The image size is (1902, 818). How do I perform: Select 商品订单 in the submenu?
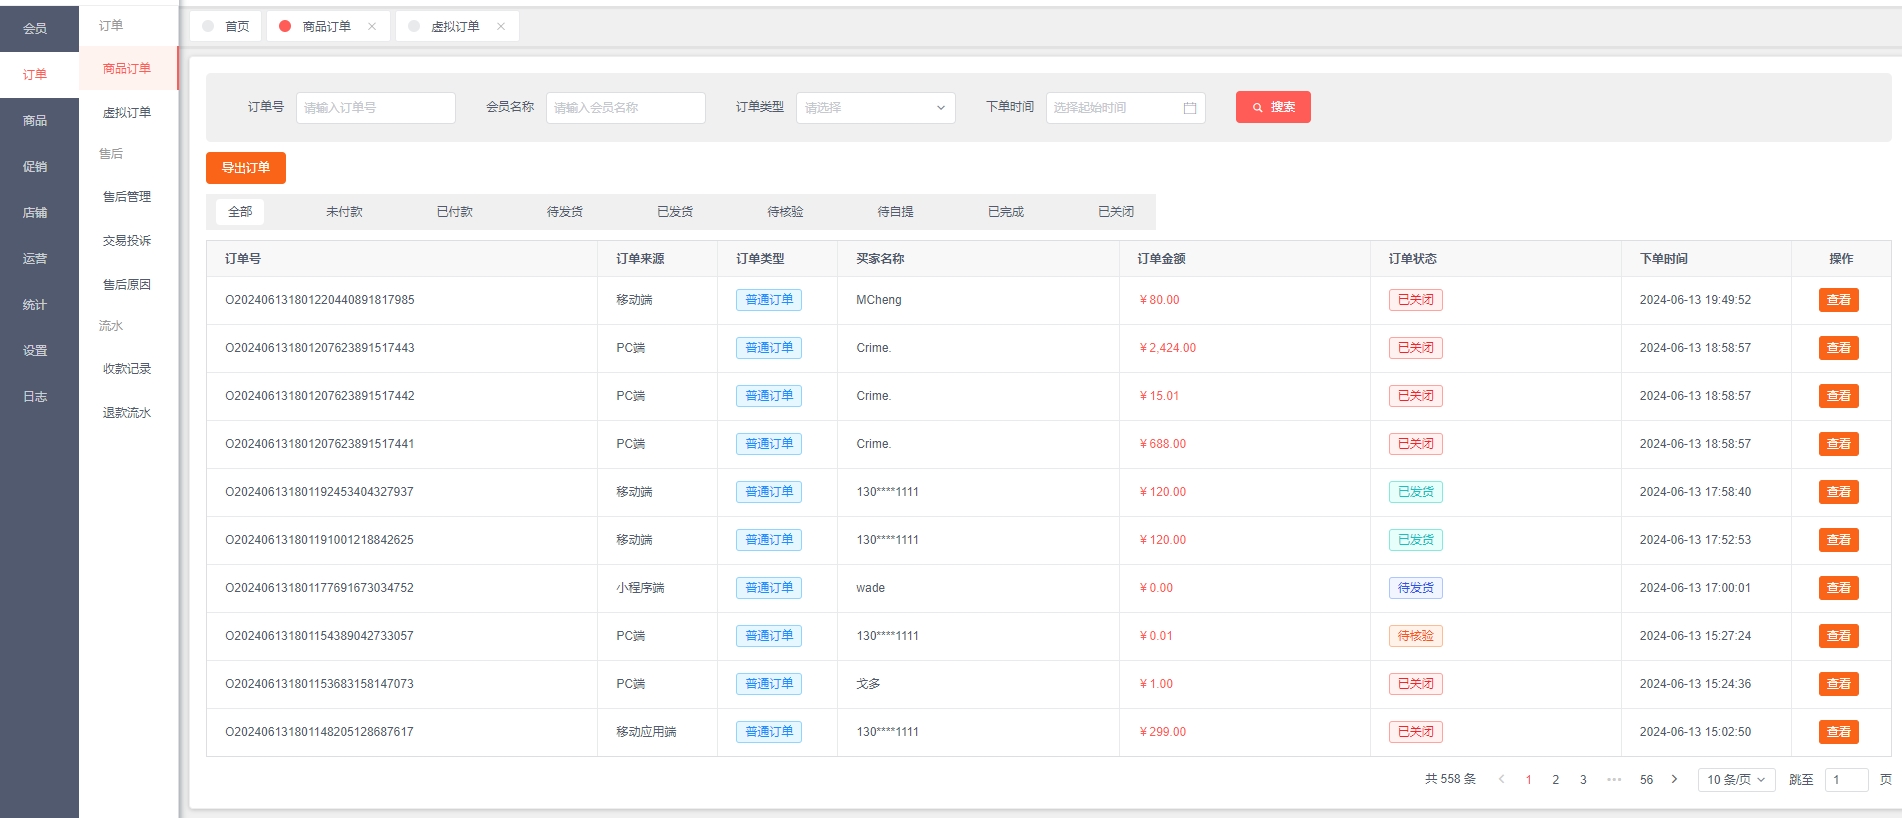coord(128,69)
